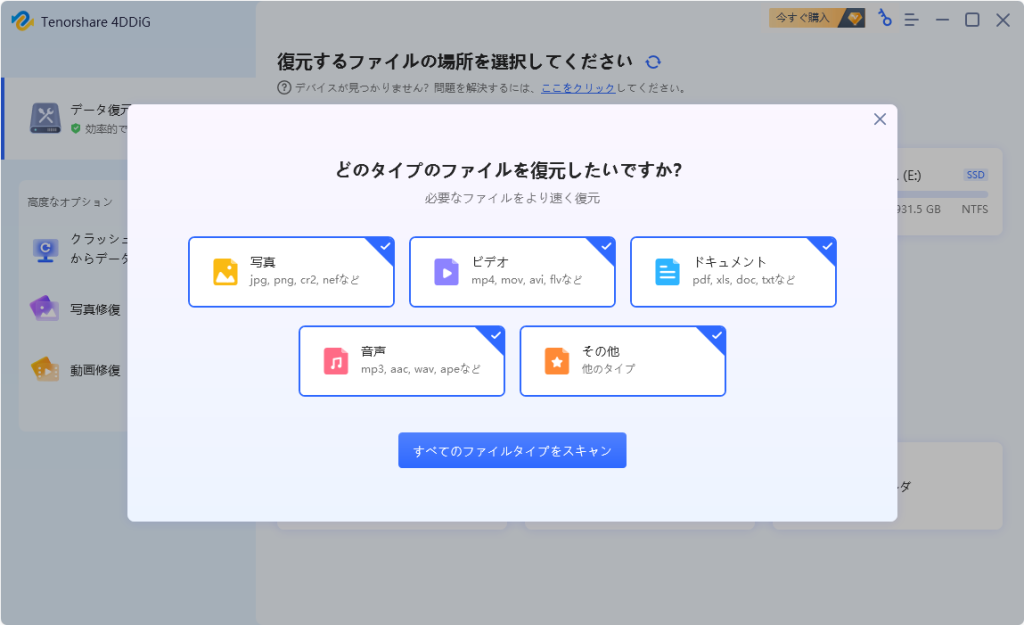This screenshot has height=625, width=1024.
Task: Uncheck the その他 corner checkmark
Action: click(716, 336)
